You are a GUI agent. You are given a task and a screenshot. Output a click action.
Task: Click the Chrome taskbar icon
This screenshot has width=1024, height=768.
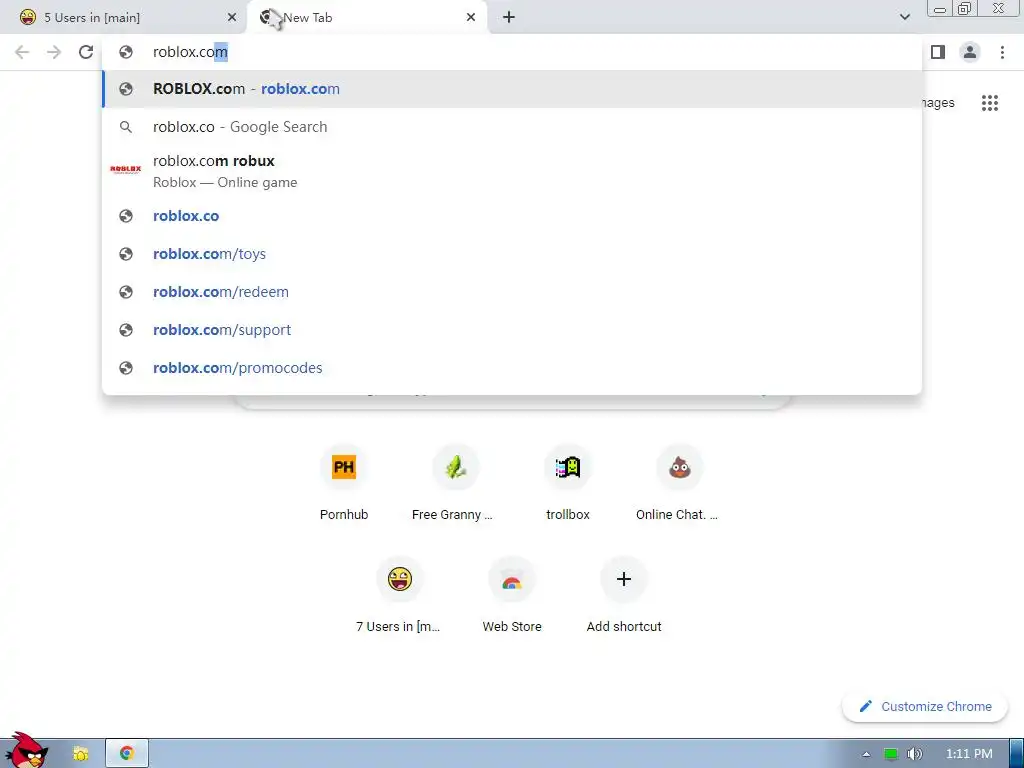(x=127, y=754)
